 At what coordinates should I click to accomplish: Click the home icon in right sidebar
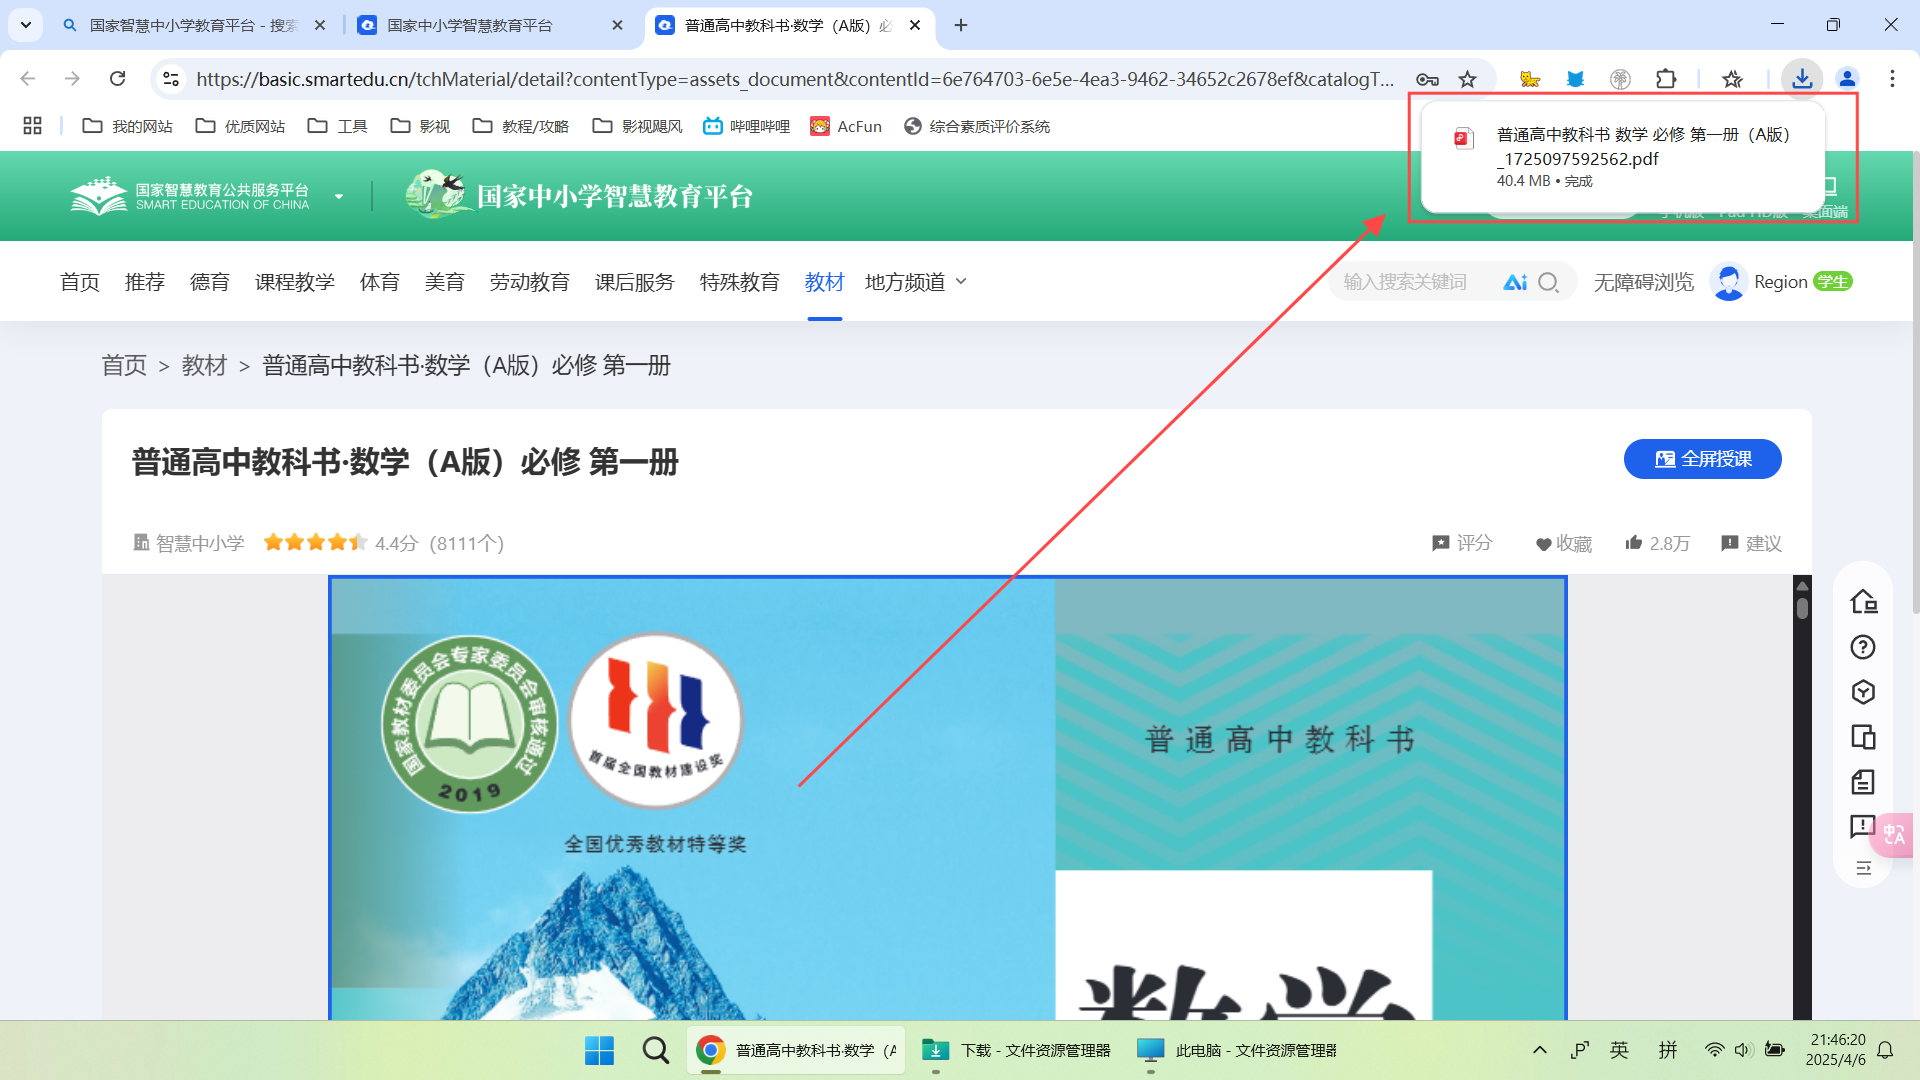tap(1863, 601)
